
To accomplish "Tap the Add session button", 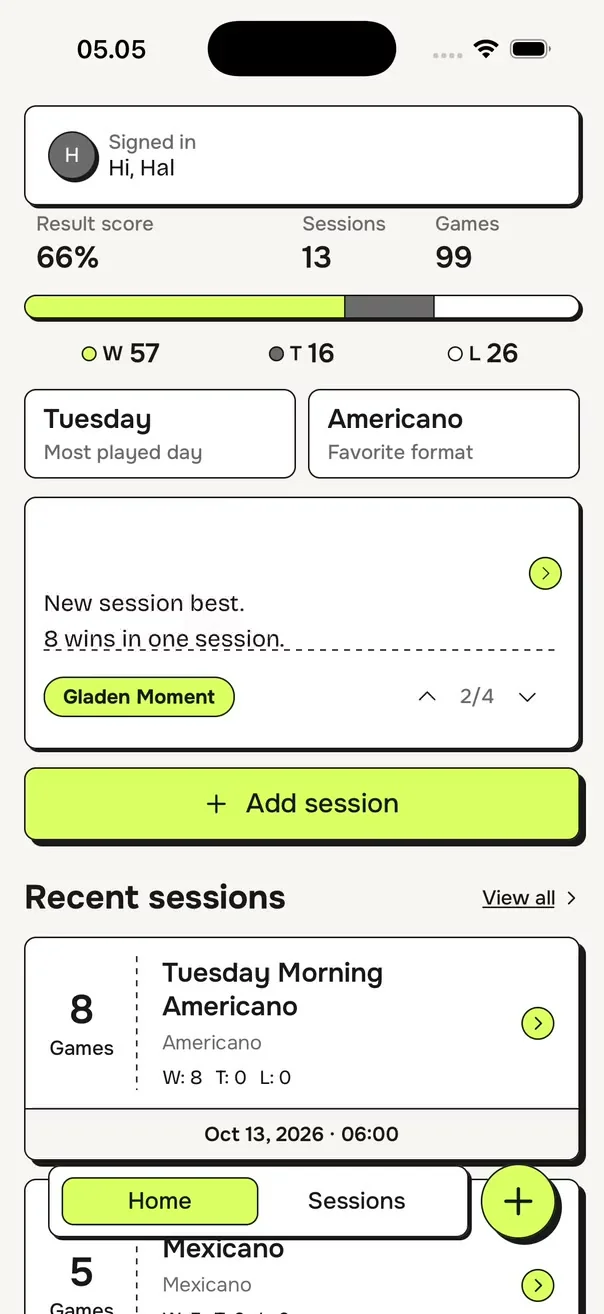I will (x=302, y=803).
